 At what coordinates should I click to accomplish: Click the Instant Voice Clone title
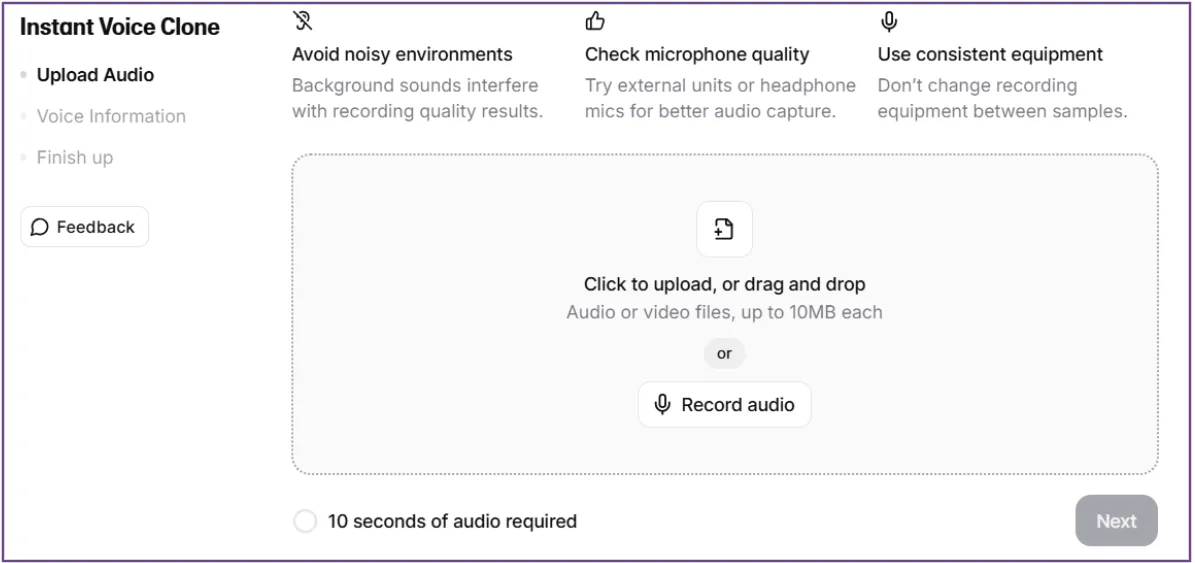(120, 27)
